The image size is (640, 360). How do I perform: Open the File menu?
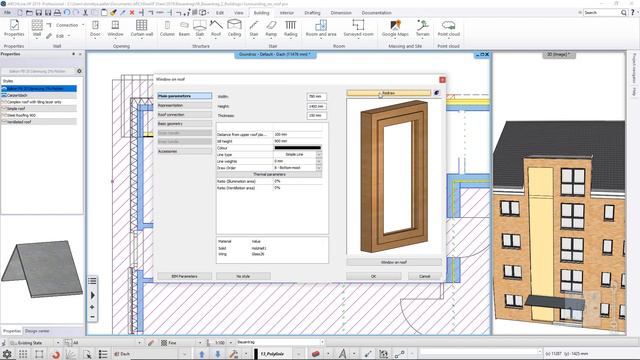(7, 13)
